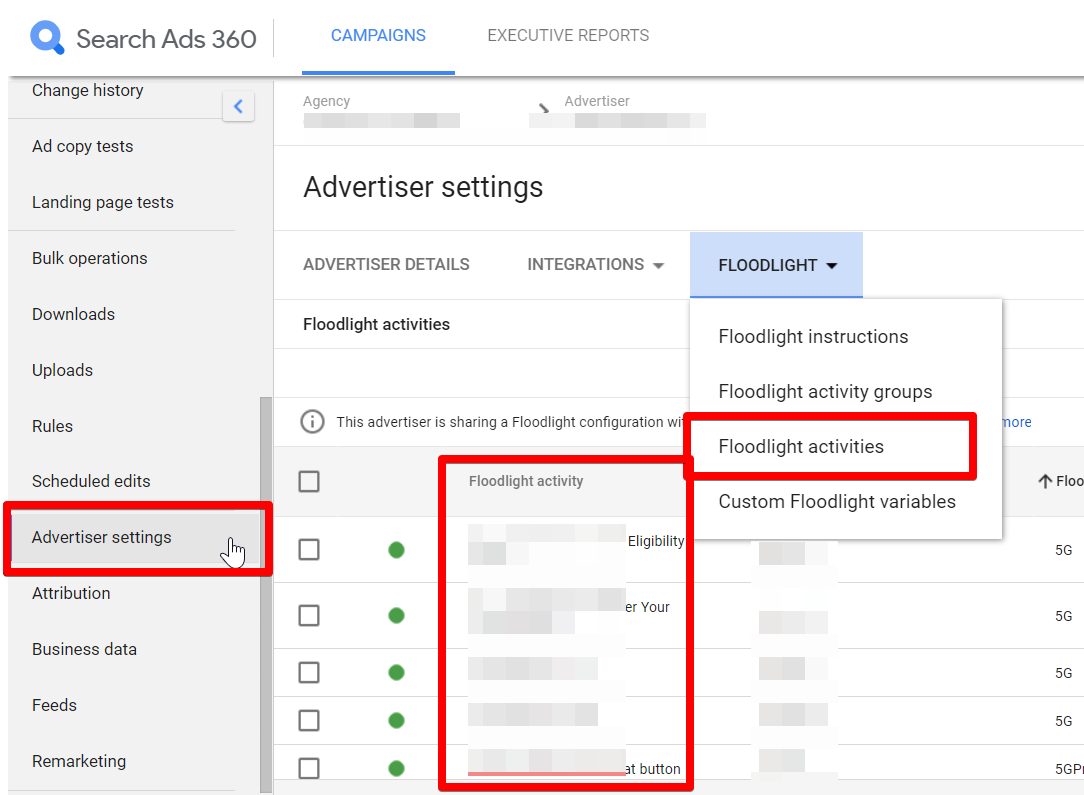Open Landing page tests in the sidebar
Screen dimensions: 1084x795
102,203
